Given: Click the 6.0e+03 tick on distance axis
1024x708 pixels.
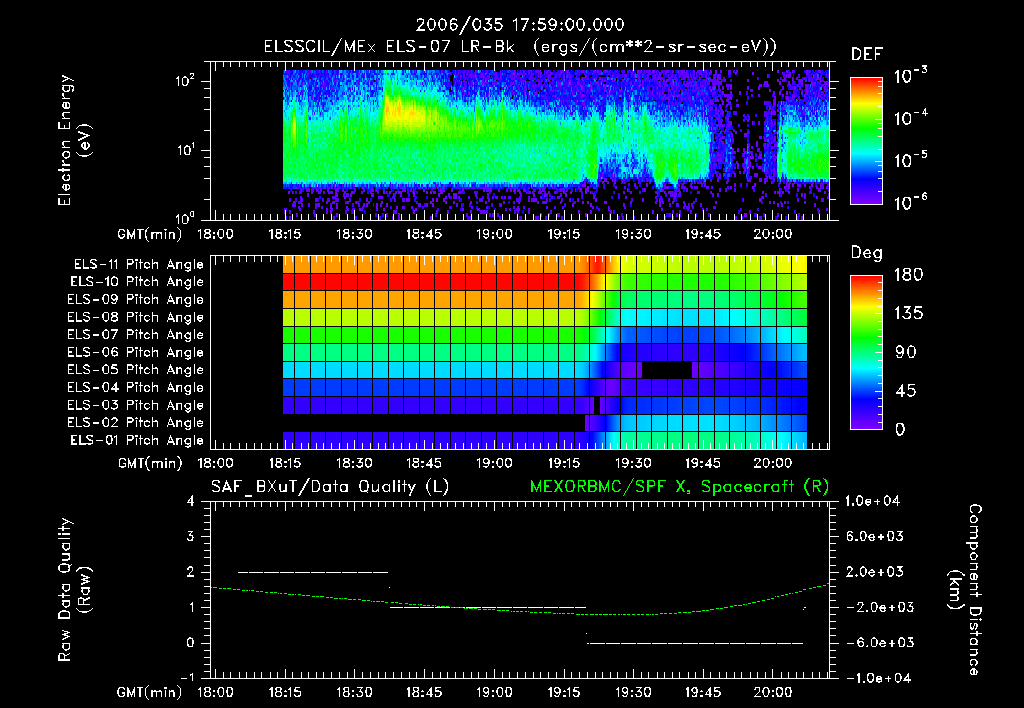Looking at the screenshot, I should click(x=874, y=536).
